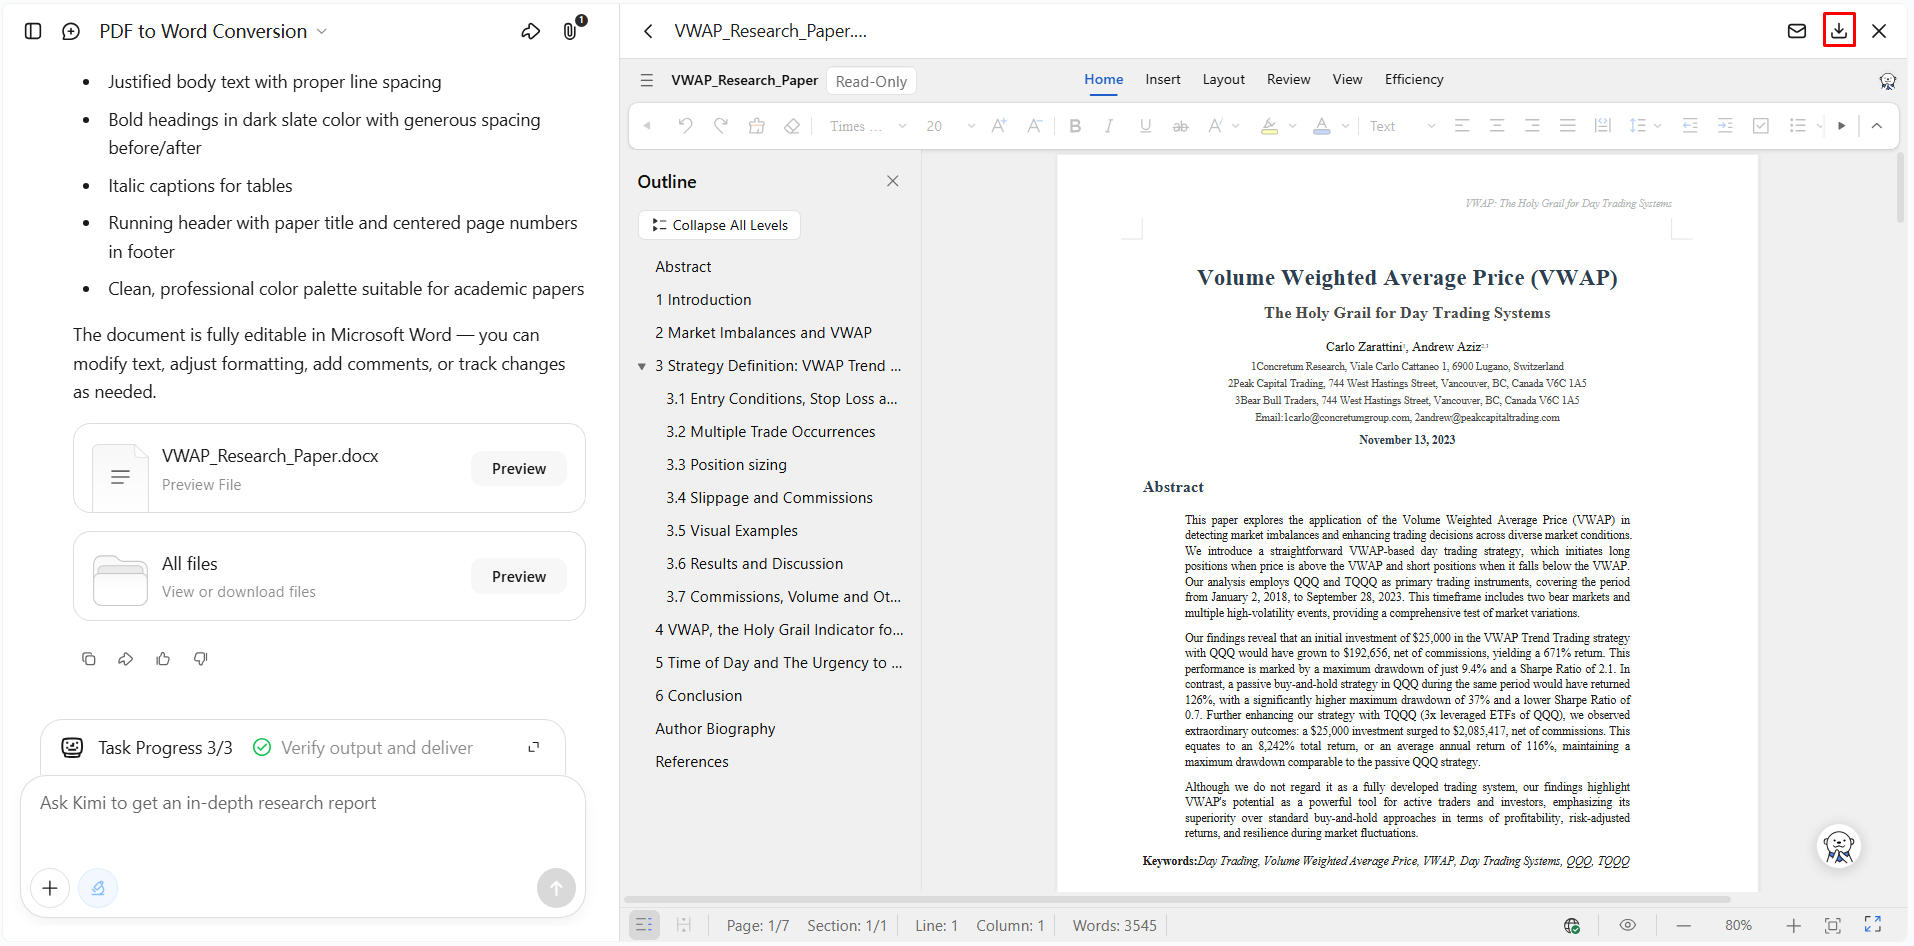Download the document with the download icon
The image size is (1914, 946).
click(x=1839, y=30)
